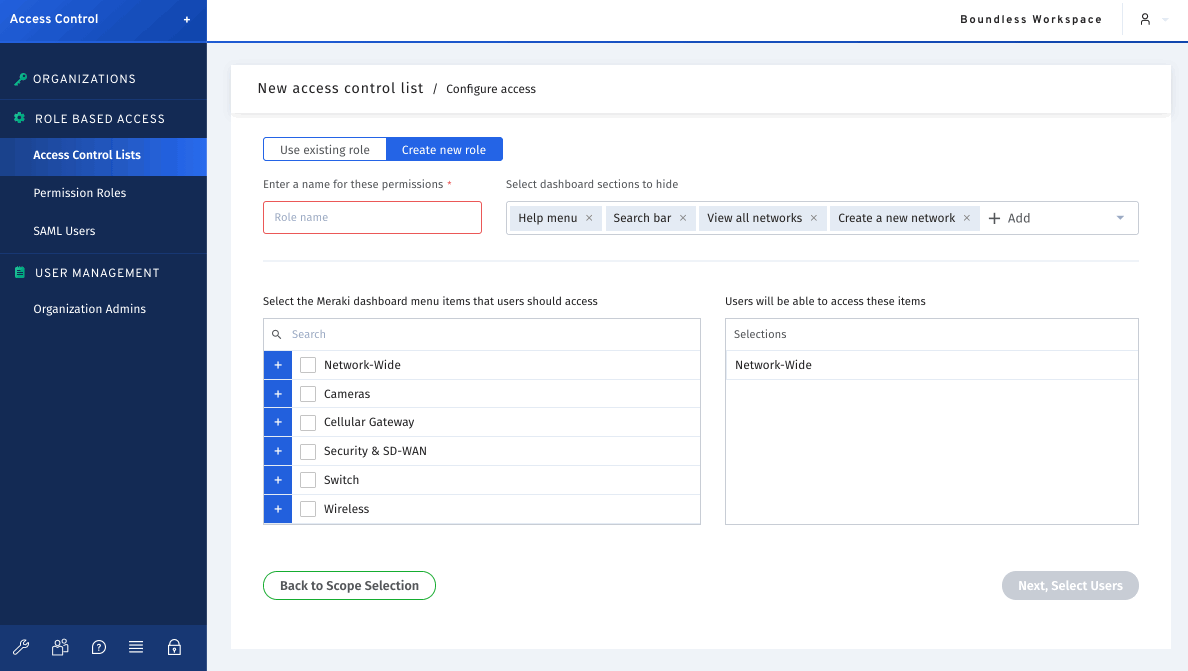This screenshot has height=671, width=1188.
Task: Click the list icon in the sidebar footer
Action: tap(136, 647)
